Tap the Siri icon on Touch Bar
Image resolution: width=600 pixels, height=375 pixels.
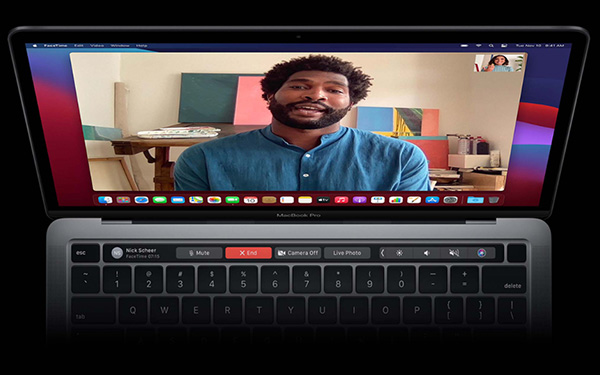point(481,253)
